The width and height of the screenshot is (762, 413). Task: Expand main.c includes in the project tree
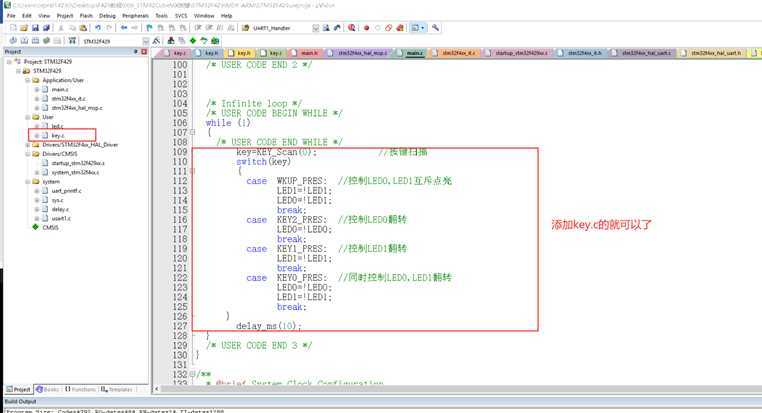pos(37,89)
